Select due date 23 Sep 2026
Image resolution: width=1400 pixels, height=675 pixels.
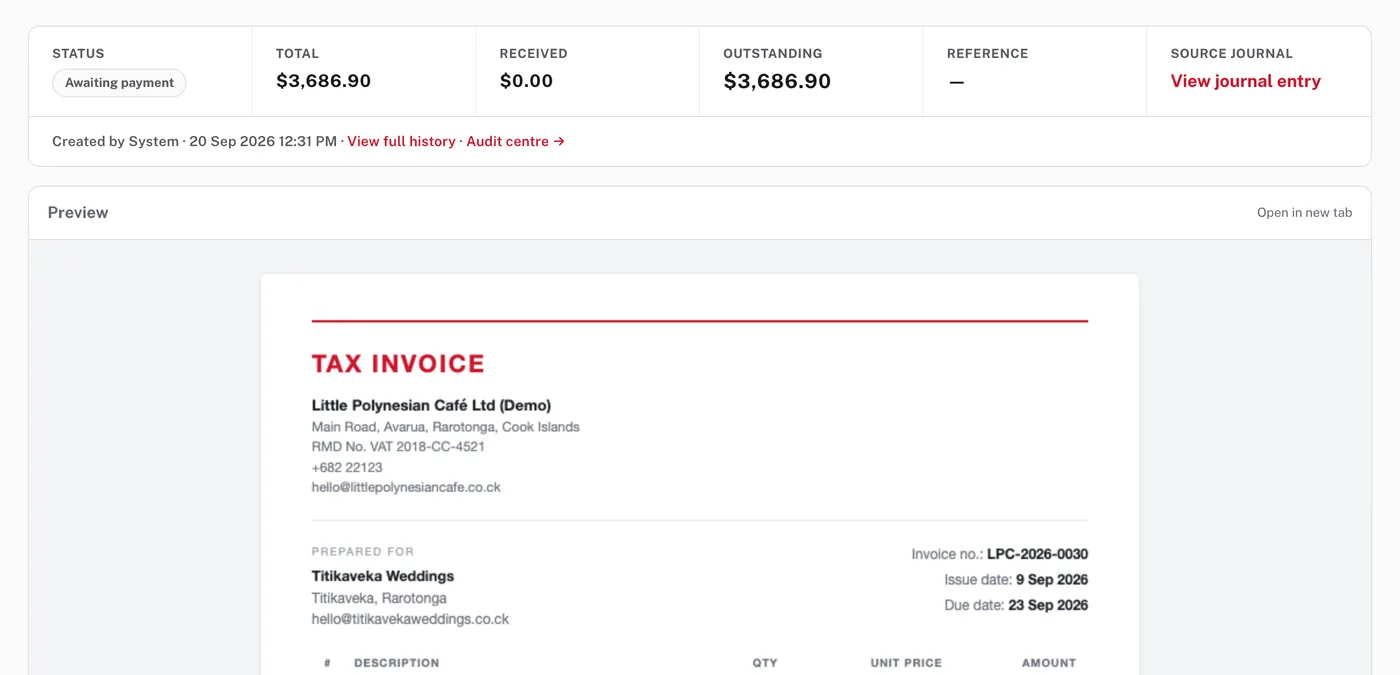(x=1048, y=605)
